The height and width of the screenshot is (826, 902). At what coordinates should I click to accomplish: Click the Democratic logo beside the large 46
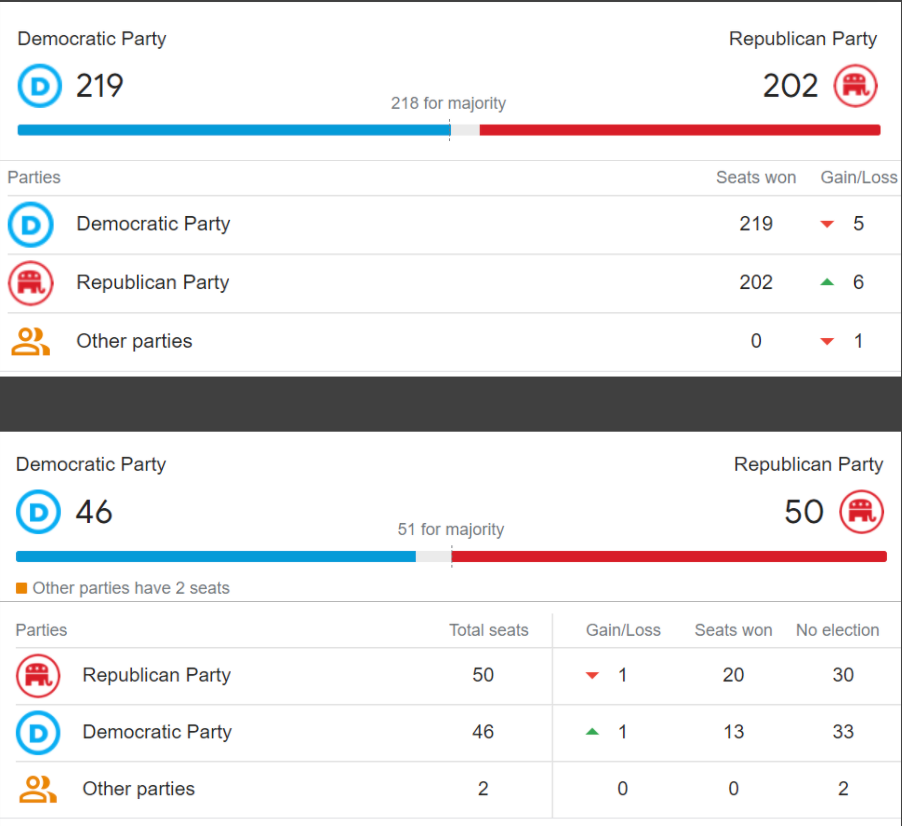tap(38, 513)
